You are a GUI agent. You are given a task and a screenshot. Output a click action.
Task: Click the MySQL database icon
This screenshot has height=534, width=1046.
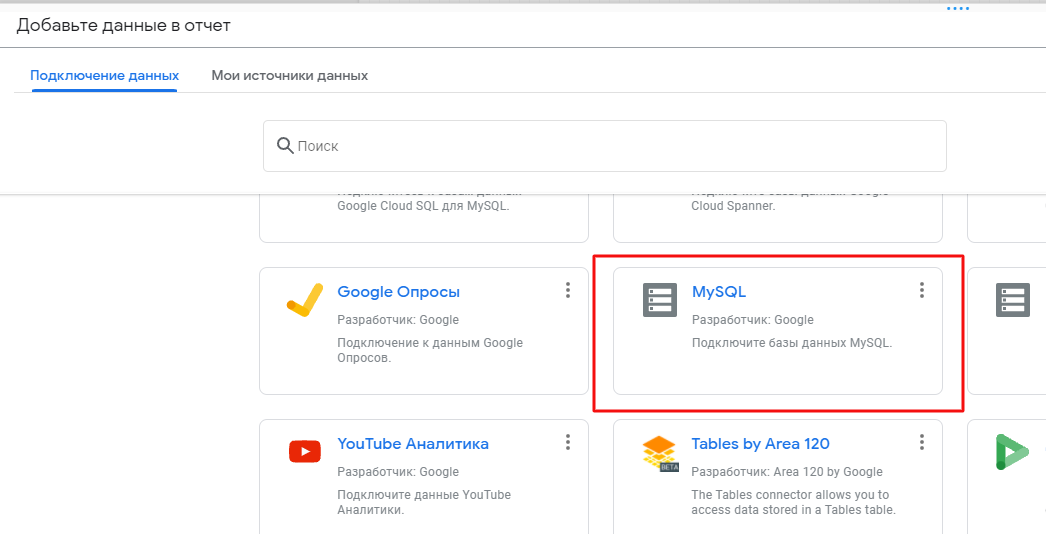(x=659, y=300)
